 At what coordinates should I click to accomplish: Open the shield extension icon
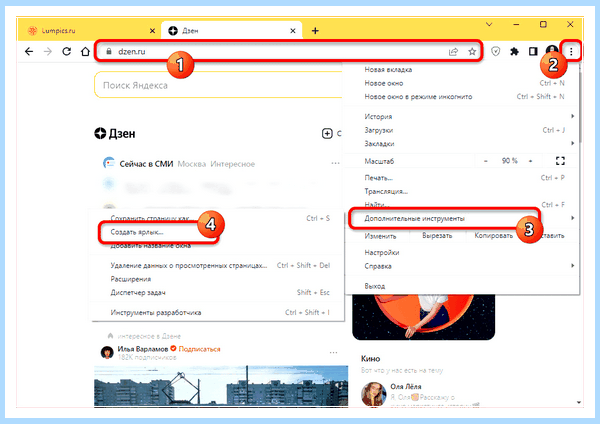tap(496, 51)
